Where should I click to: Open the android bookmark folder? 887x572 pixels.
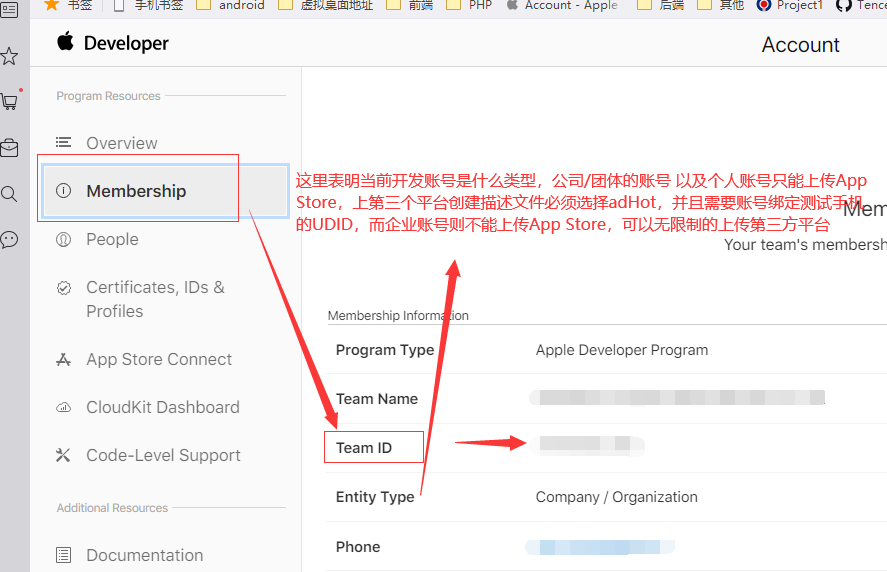[230, 5]
